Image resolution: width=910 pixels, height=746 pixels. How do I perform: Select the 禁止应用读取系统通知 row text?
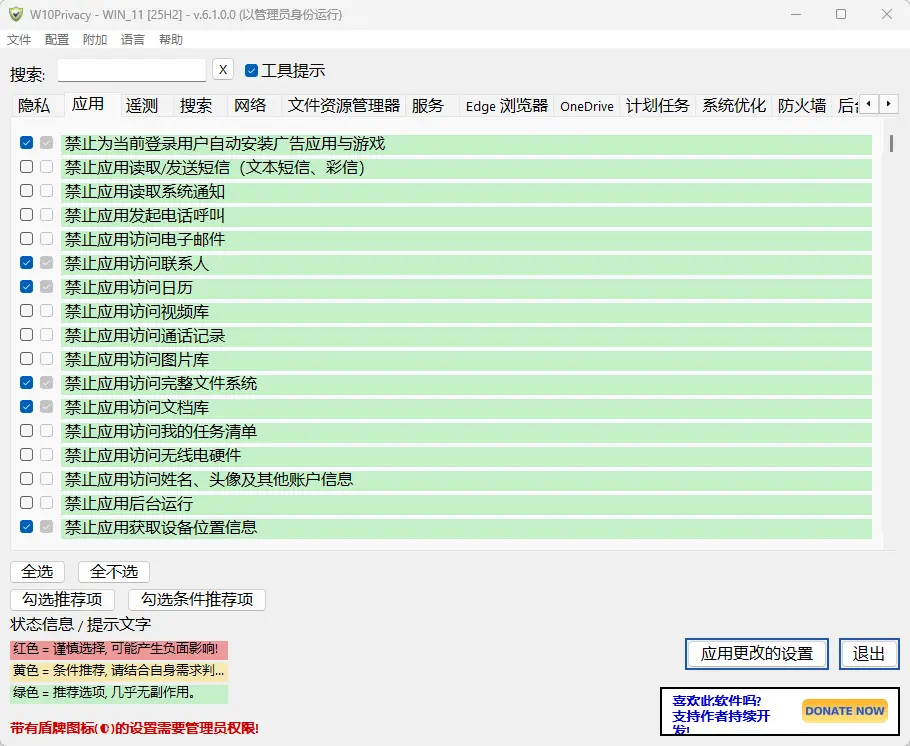click(x=145, y=192)
